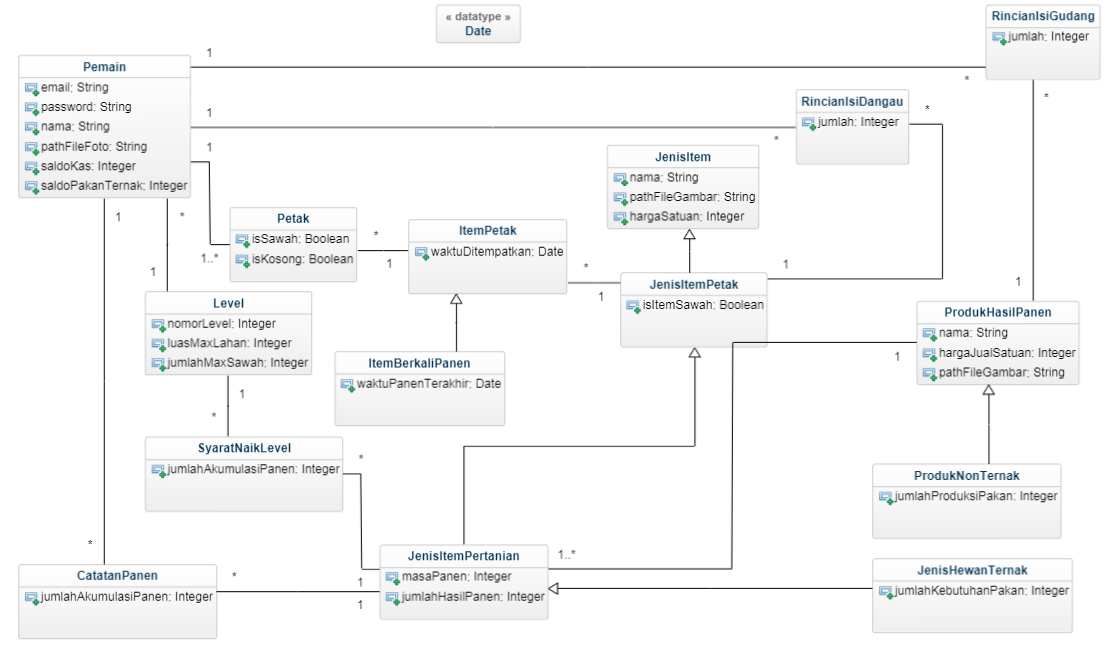Select the JenisItem class title bar
The height and width of the screenshot is (646, 1112).
[x=684, y=156]
